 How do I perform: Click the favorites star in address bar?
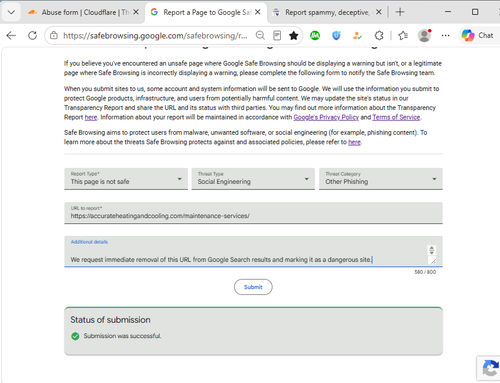tap(294, 35)
